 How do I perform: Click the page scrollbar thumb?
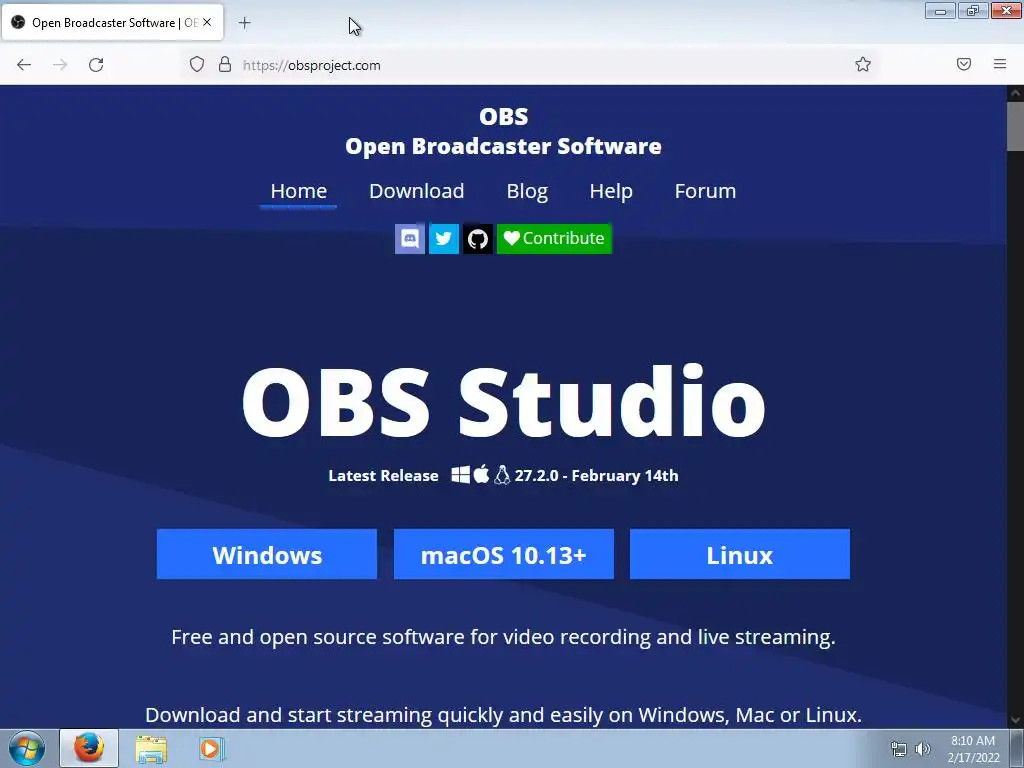point(1015,126)
